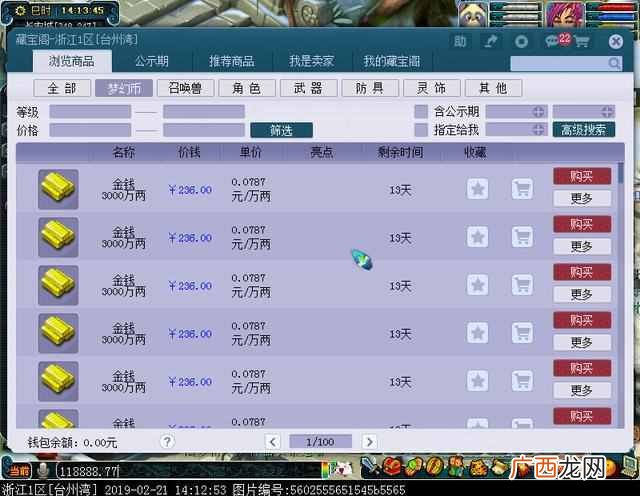
Task: Open the 助 help icon in title bar
Action: [x=460, y=41]
